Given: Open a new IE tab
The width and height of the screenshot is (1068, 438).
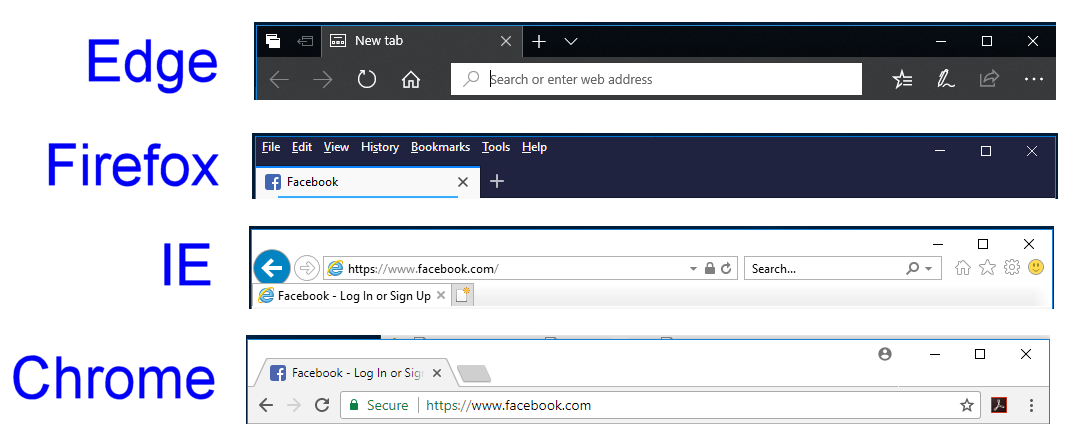Looking at the screenshot, I should pos(463,296).
